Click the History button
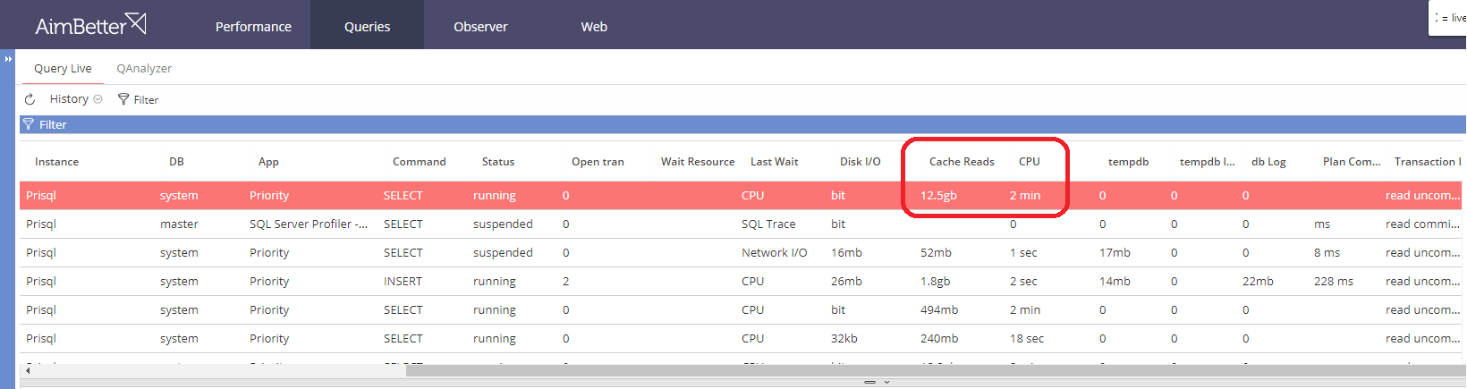 click(x=69, y=99)
